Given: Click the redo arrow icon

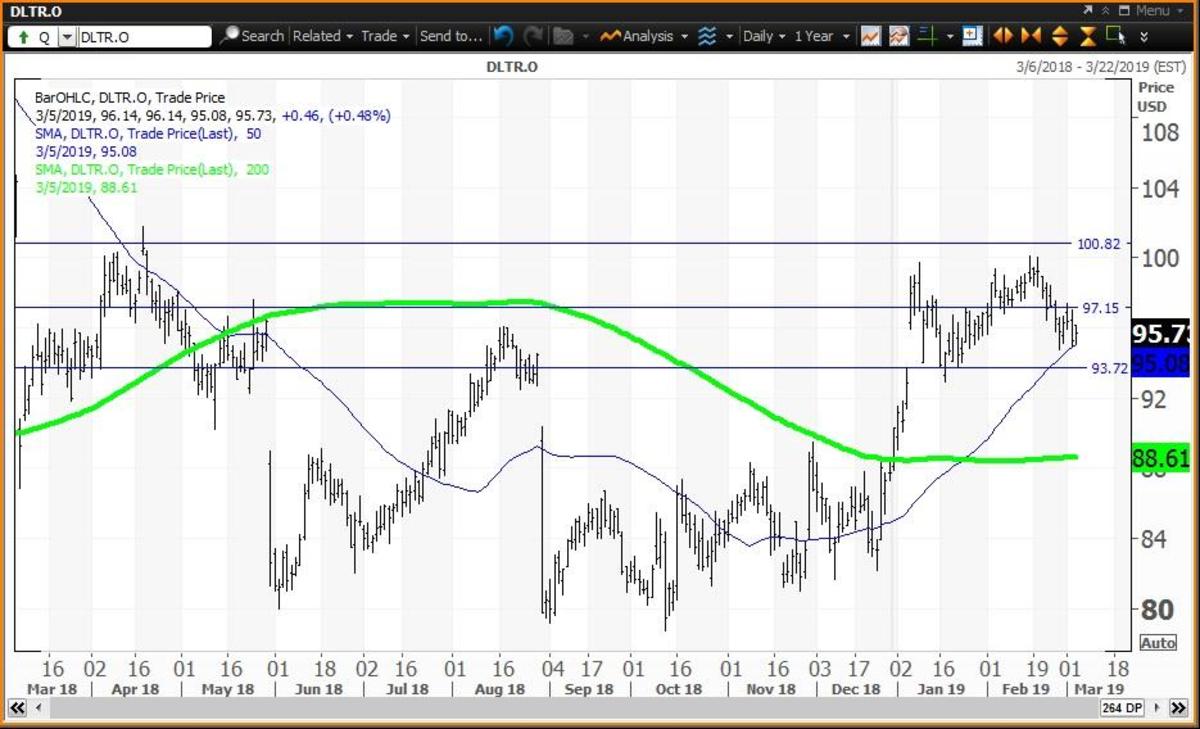Looking at the screenshot, I should pyautogui.click(x=533, y=36).
